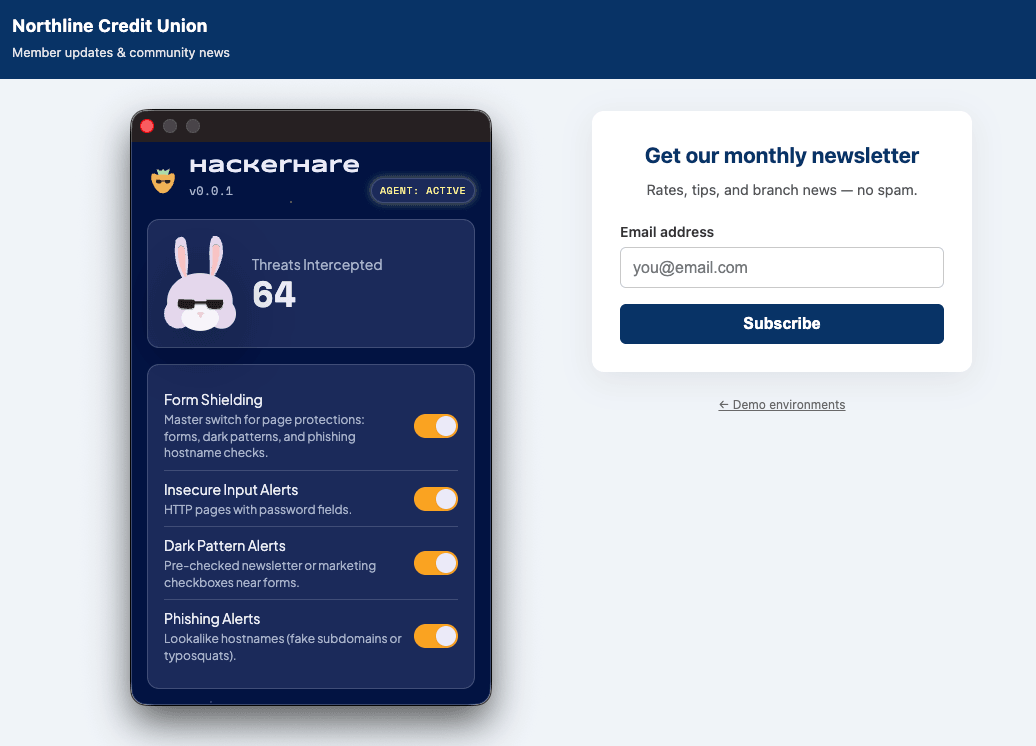Toggle Phishing Alerts switch off
Viewport: 1036px width, 746px height.
click(x=435, y=636)
